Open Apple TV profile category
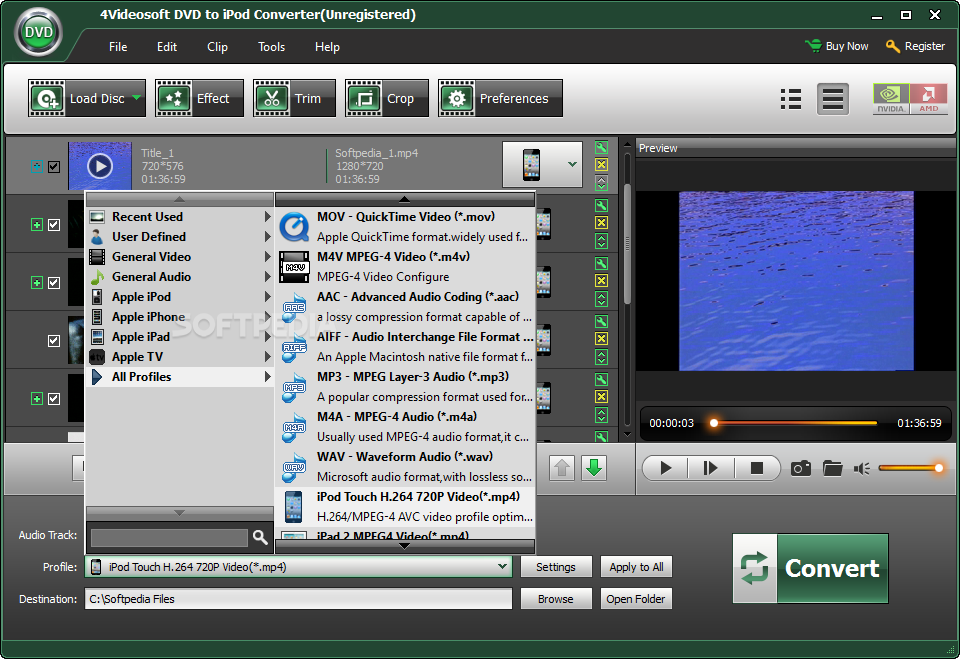Viewport: 960px width, 659px height. [x=179, y=357]
